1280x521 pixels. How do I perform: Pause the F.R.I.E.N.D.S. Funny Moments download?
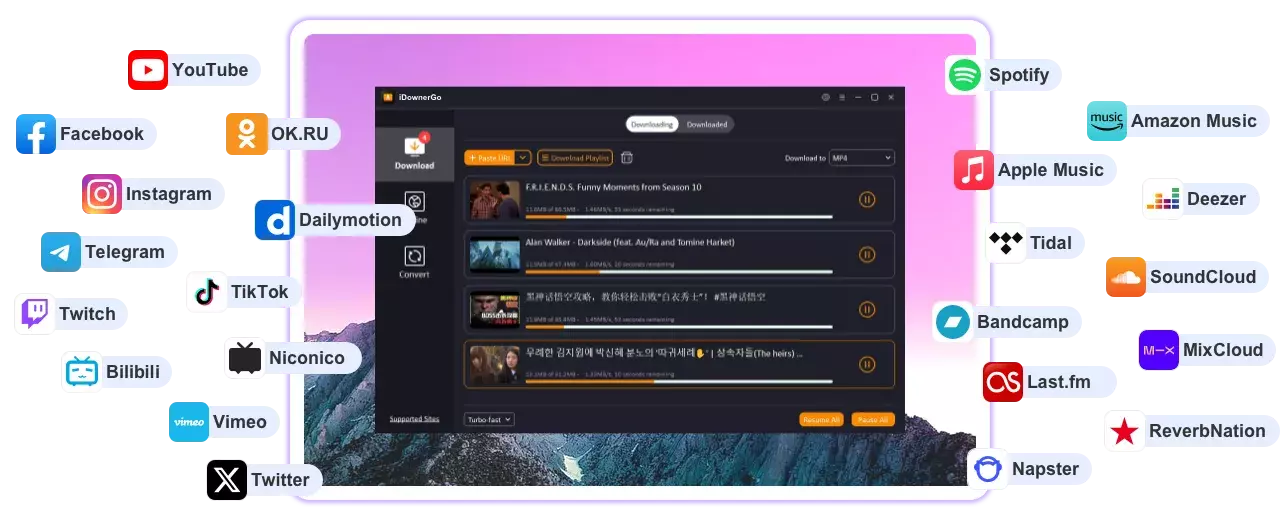(867, 199)
